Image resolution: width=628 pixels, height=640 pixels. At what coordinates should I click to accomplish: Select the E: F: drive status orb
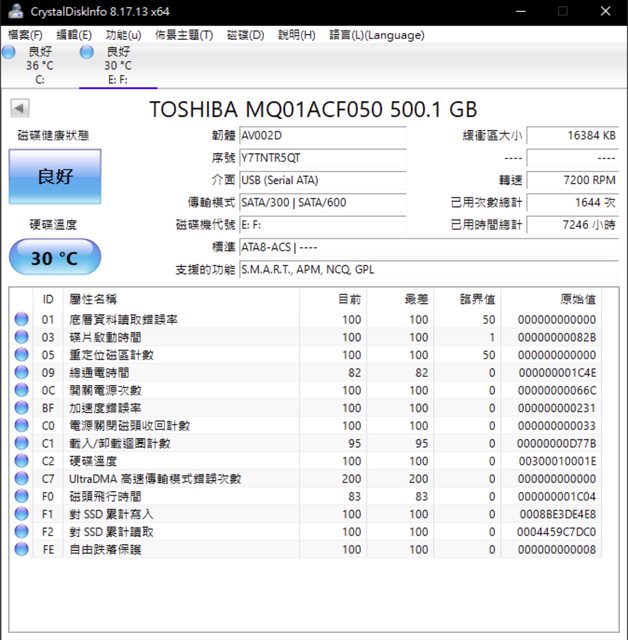point(87,52)
